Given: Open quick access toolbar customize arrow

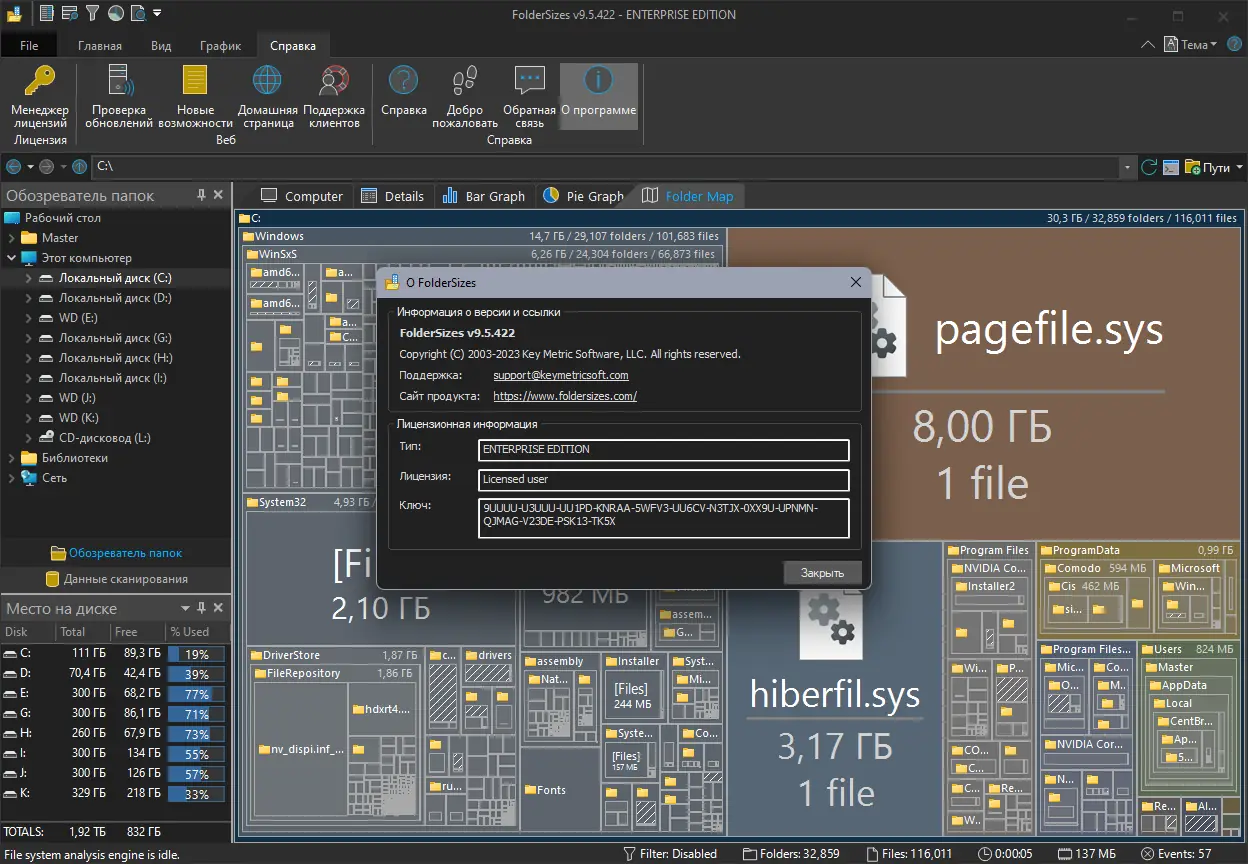Looking at the screenshot, I should (158, 14).
